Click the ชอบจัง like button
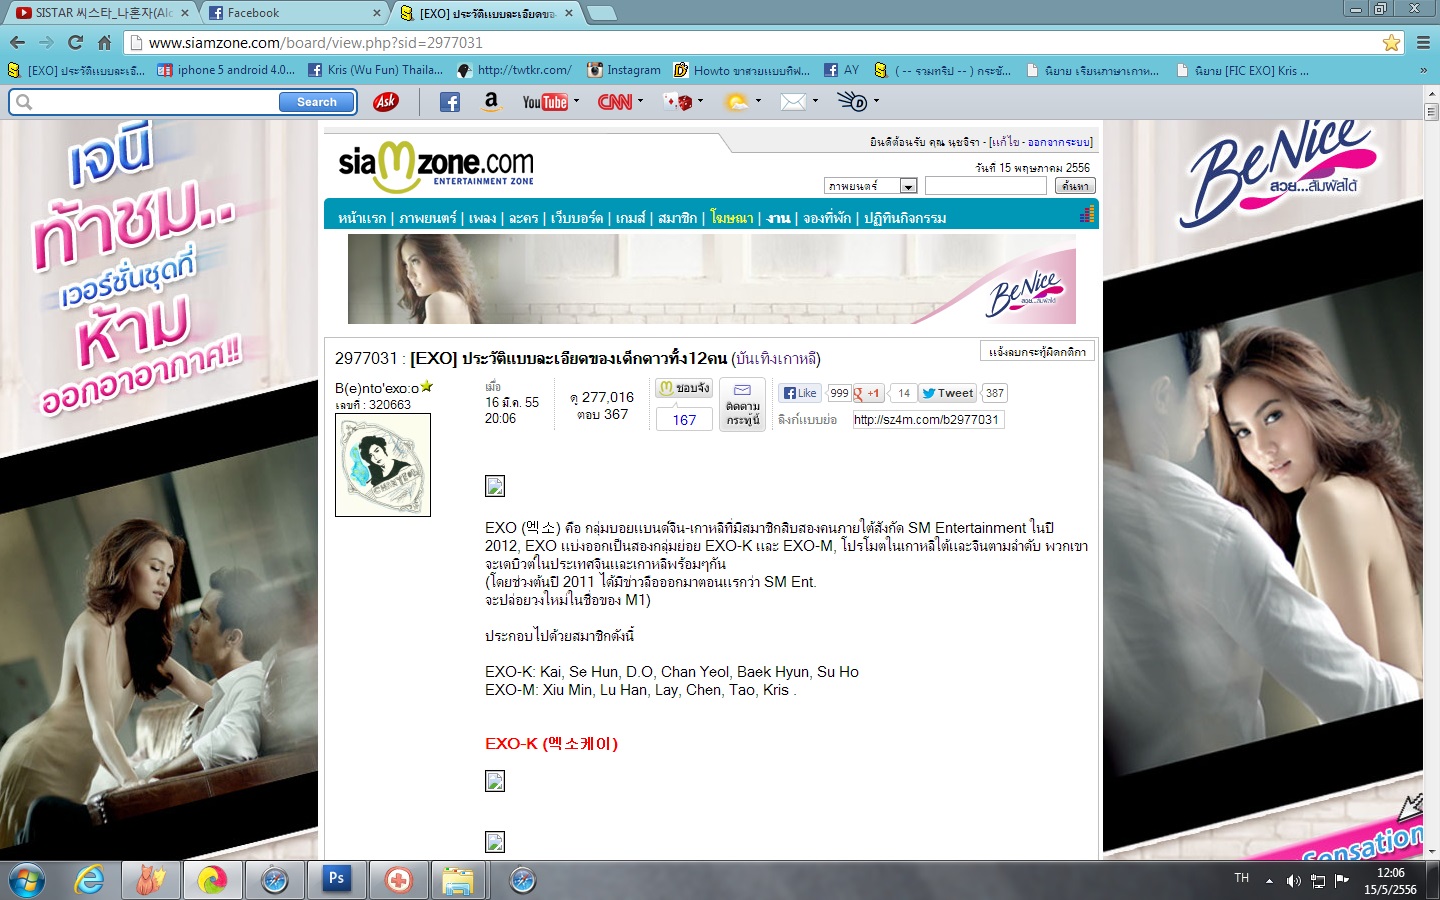Image resolution: width=1440 pixels, height=900 pixels. tap(684, 388)
